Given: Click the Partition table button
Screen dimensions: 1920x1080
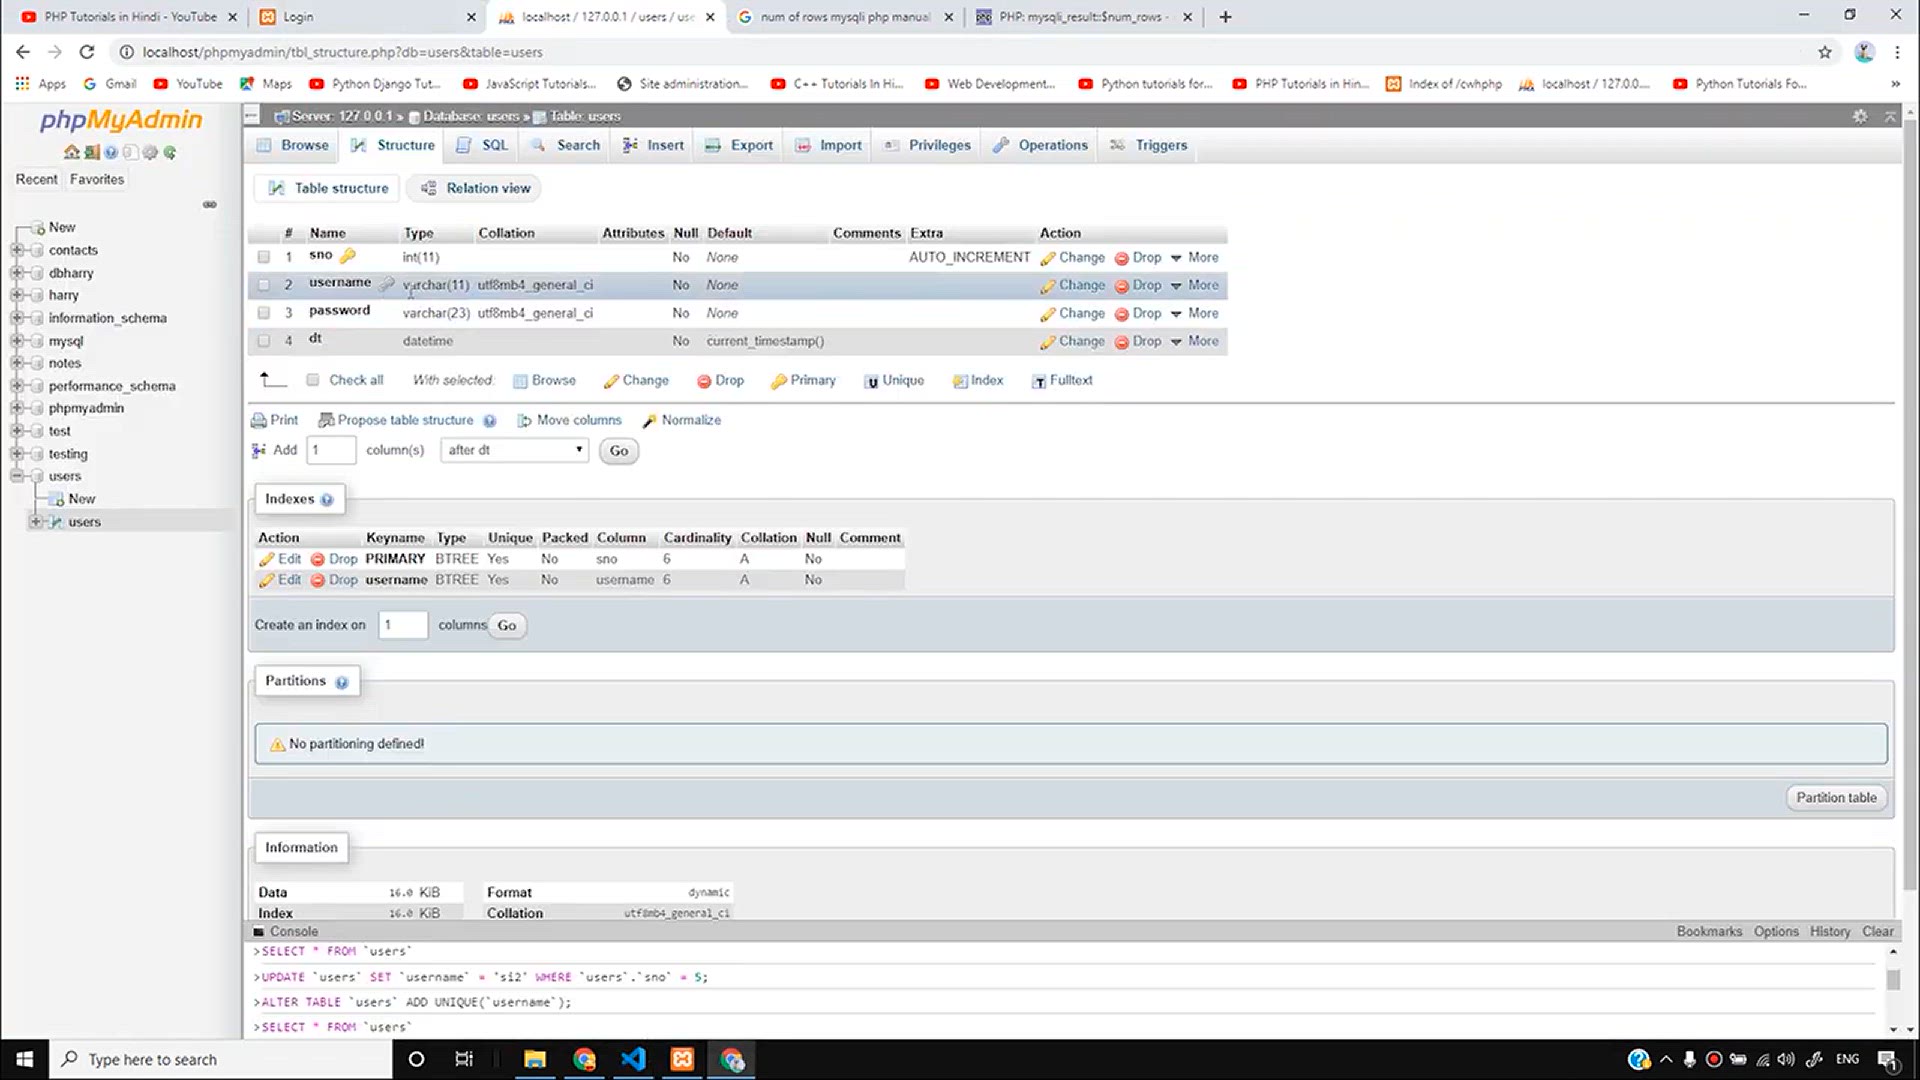Looking at the screenshot, I should pyautogui.click(x=1836, y=798).
